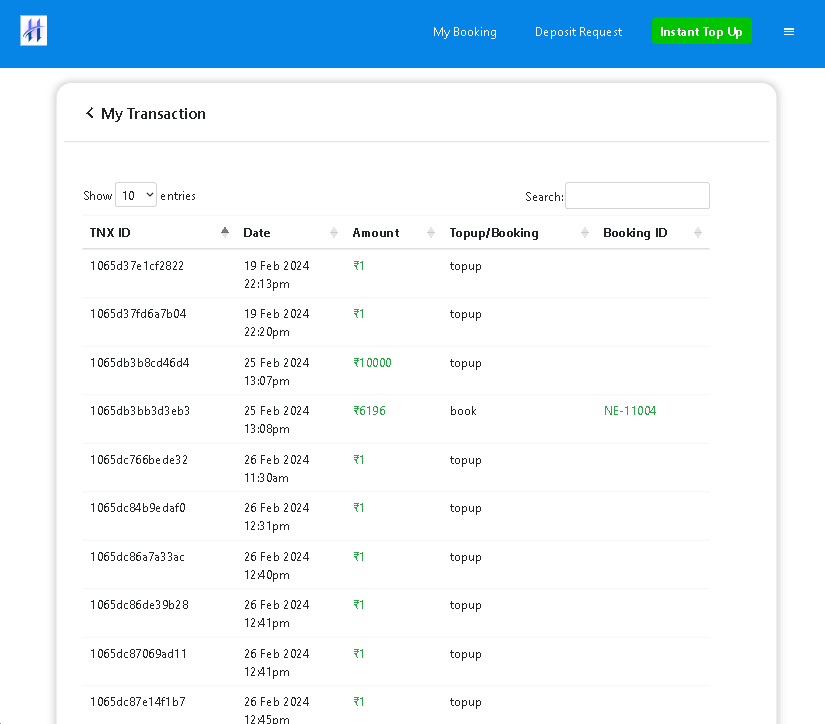Select transaction row 1065db3bb3d3eb3
Viewport: 825px width, 724px height.
pyautogui.click(x=140, y=411)
